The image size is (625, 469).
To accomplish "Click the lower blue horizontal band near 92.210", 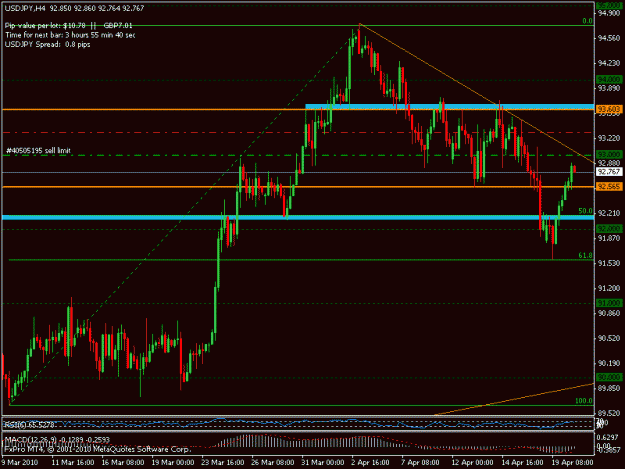I will [298, 217].
